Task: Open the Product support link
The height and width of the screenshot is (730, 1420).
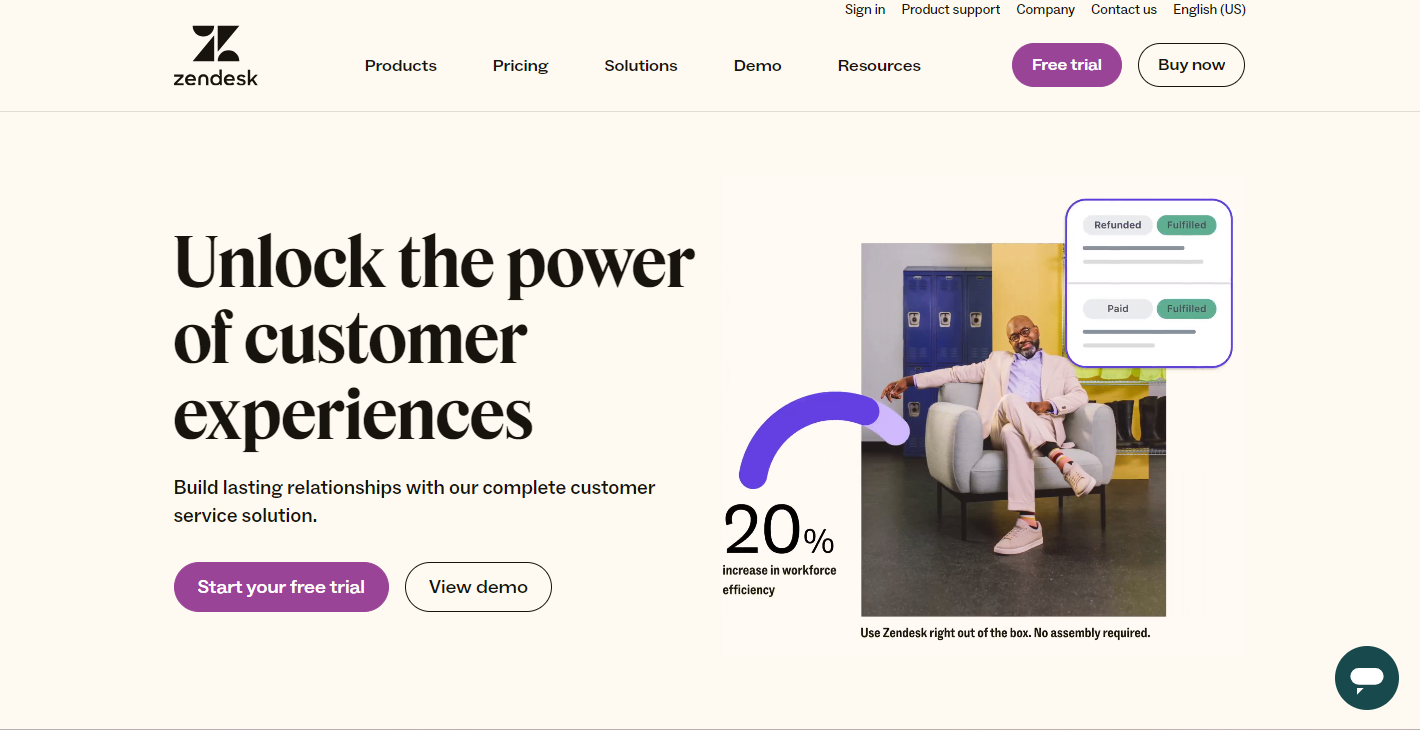Action: pos(951,10)
